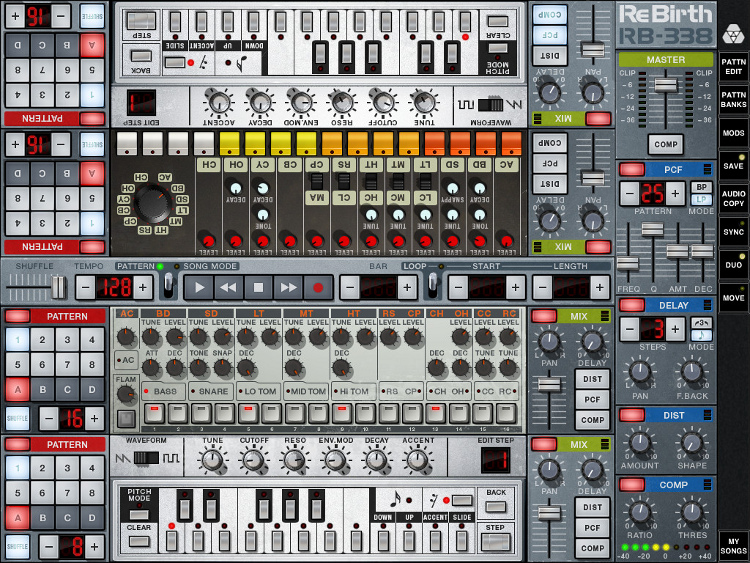Select the BASS drum instrument button
Image resolution: width=750 pixels, height=563 pixels.
click(162, 391)
